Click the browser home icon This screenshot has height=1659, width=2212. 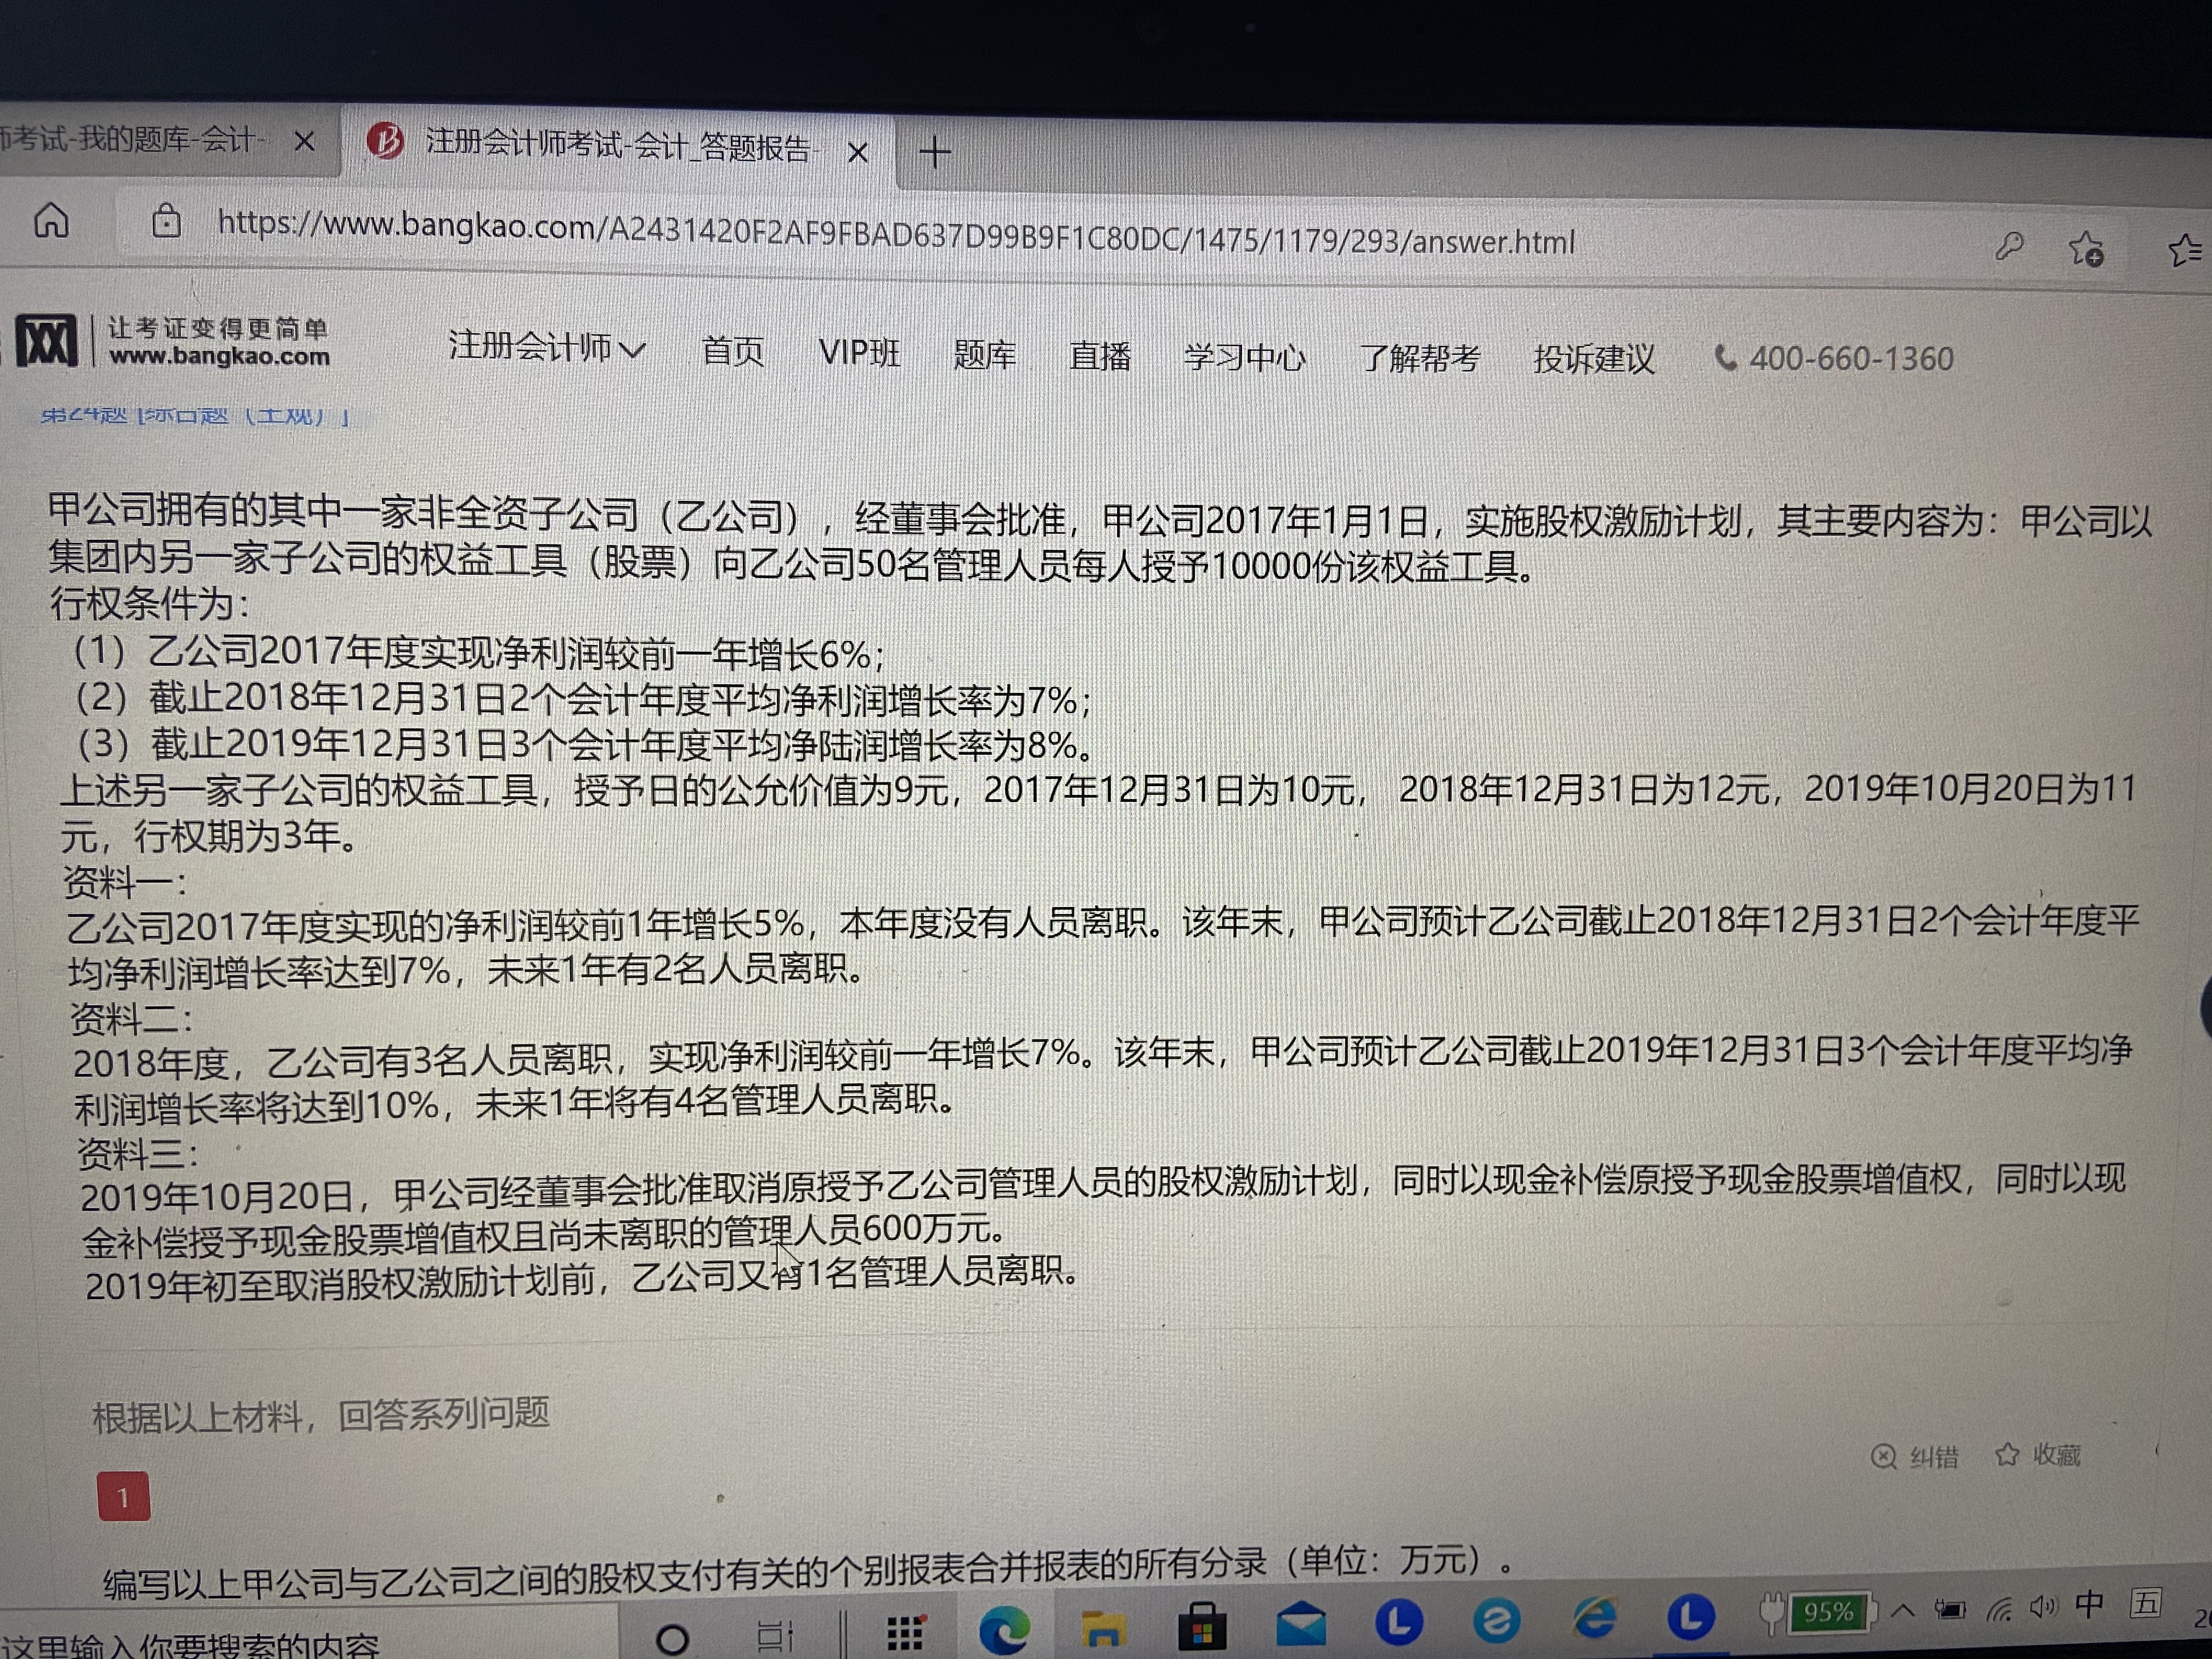51,220
